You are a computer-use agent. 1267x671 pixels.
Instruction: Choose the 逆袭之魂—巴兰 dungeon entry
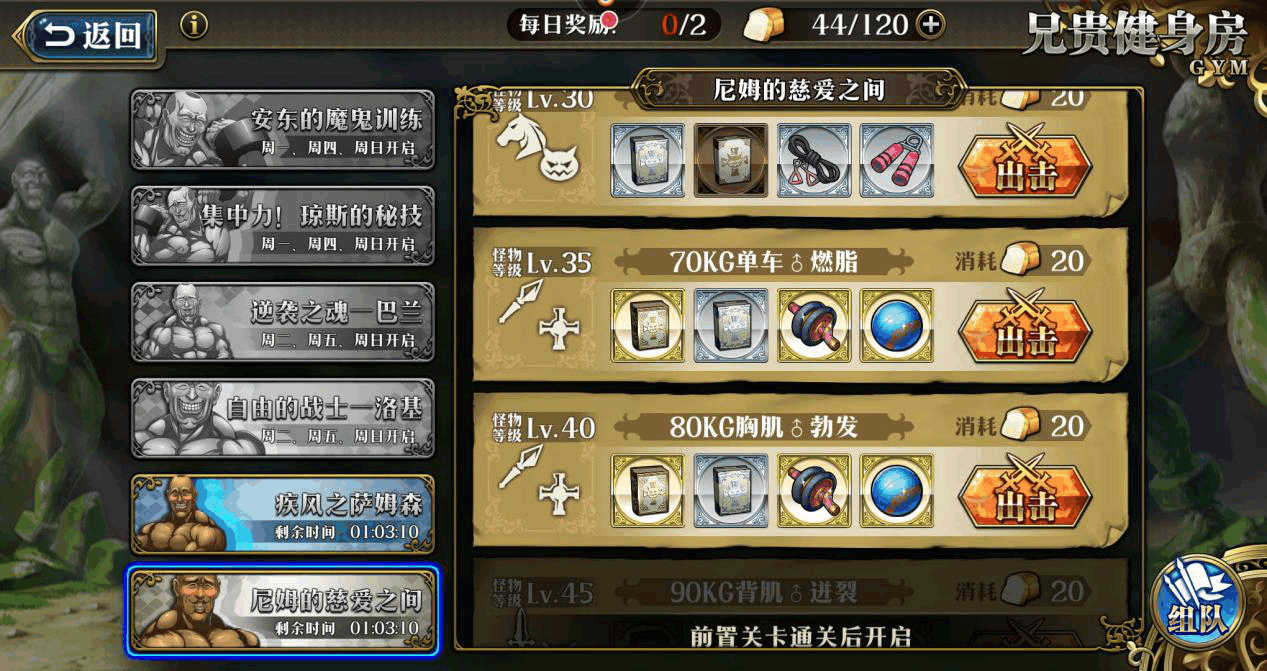coord(283,322)
